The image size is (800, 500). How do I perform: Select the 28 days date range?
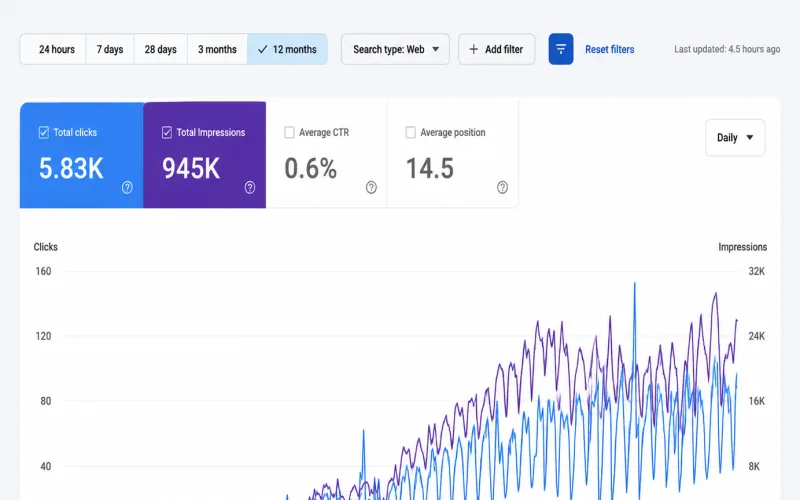pyautogui.click(x=161, y=49)
